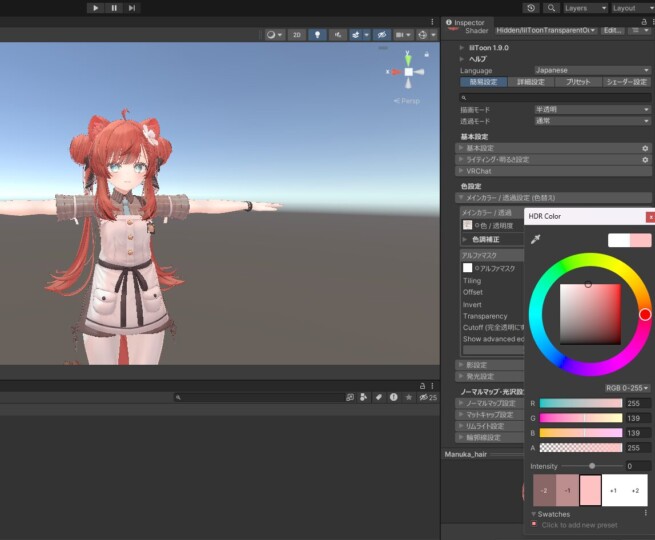Open the 描画モード dropdown
This screenshot has height=540, width=655.
coord(592,109)
